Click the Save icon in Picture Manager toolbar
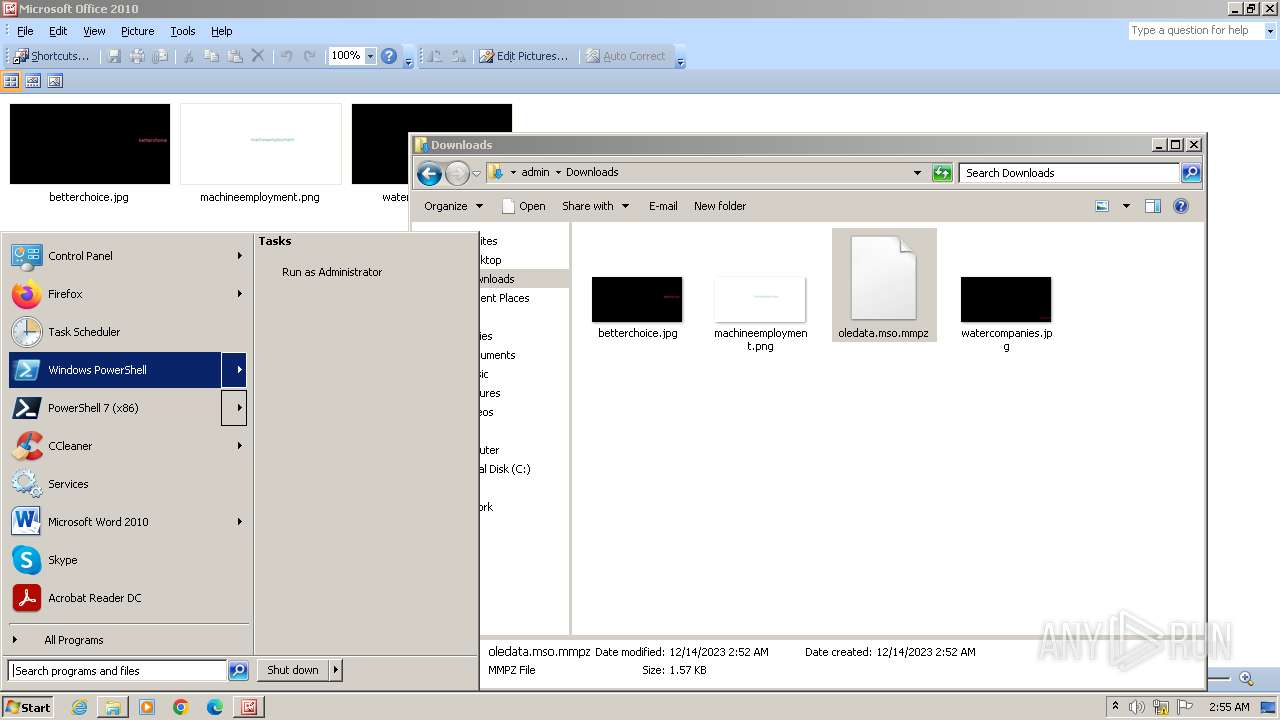Image resolution: width=1280 pixels, height=720 pixels. click(114, 56)
